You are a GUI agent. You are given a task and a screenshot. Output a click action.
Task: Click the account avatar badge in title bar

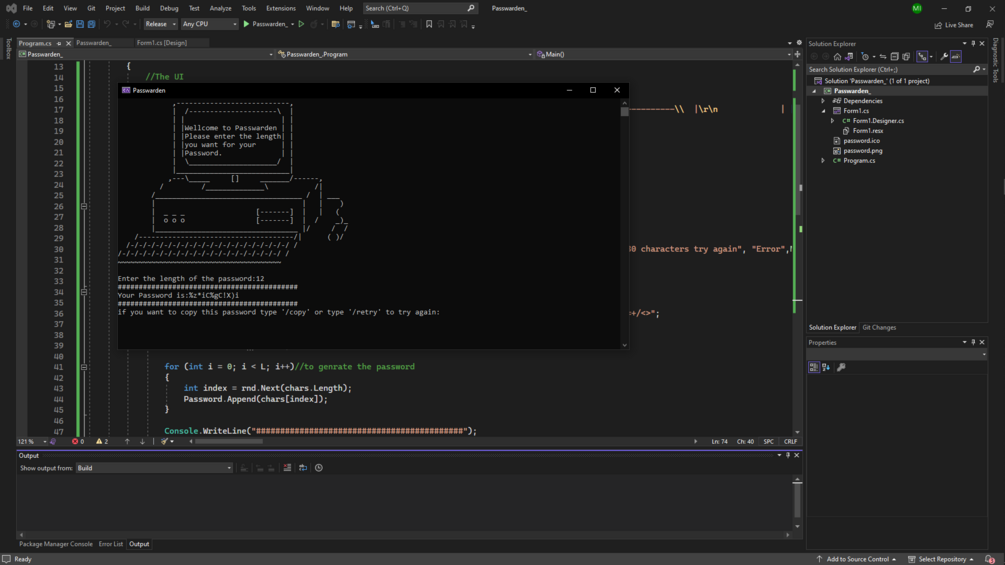(917, 8)
